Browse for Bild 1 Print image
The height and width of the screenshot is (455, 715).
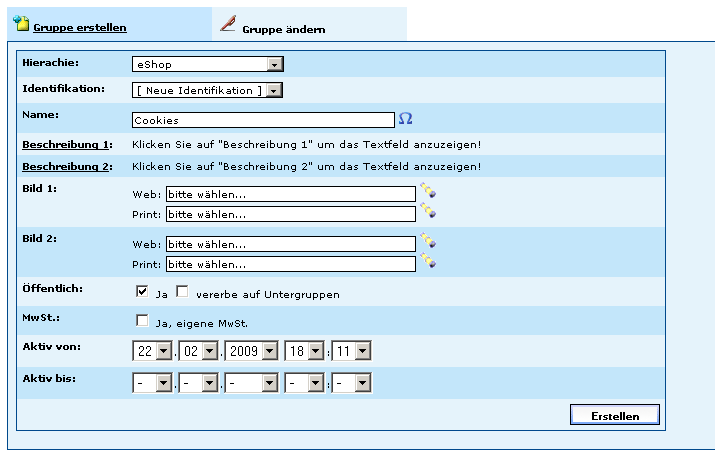[428, 210]
